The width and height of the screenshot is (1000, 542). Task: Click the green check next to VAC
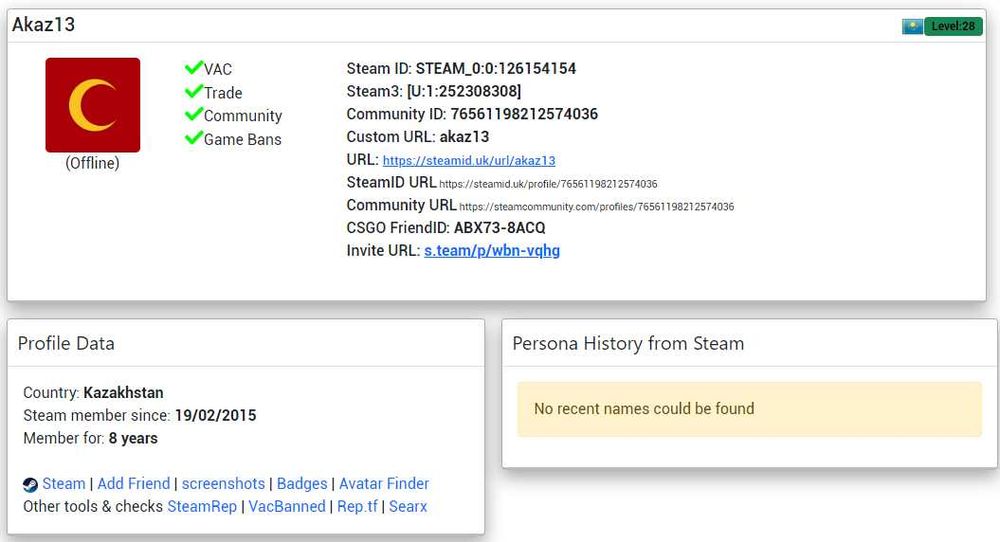tap(193, 67)
